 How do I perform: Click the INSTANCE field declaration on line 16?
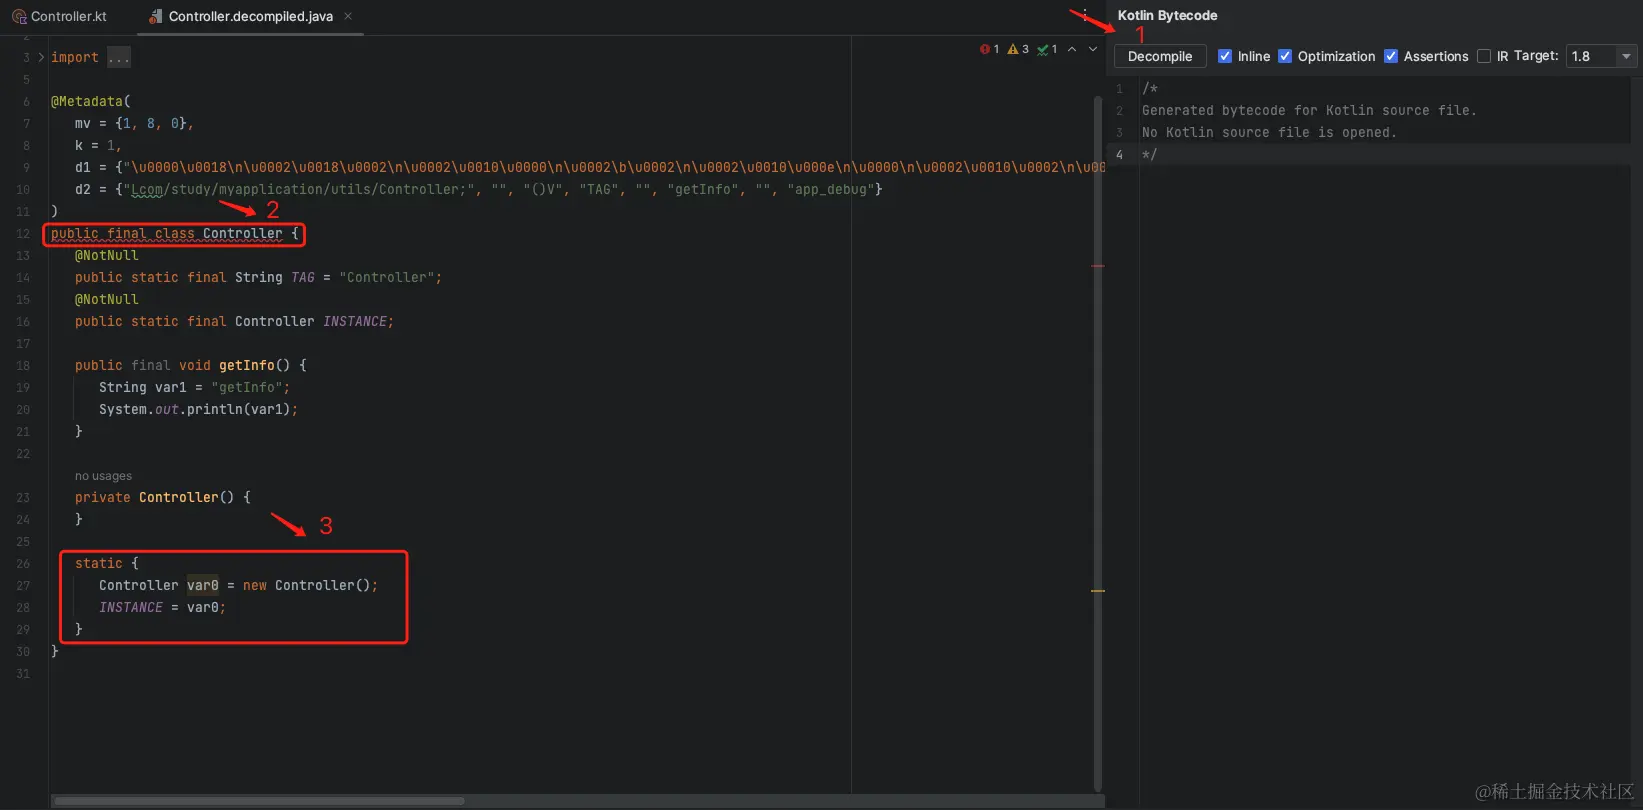[x=355, y=322]
